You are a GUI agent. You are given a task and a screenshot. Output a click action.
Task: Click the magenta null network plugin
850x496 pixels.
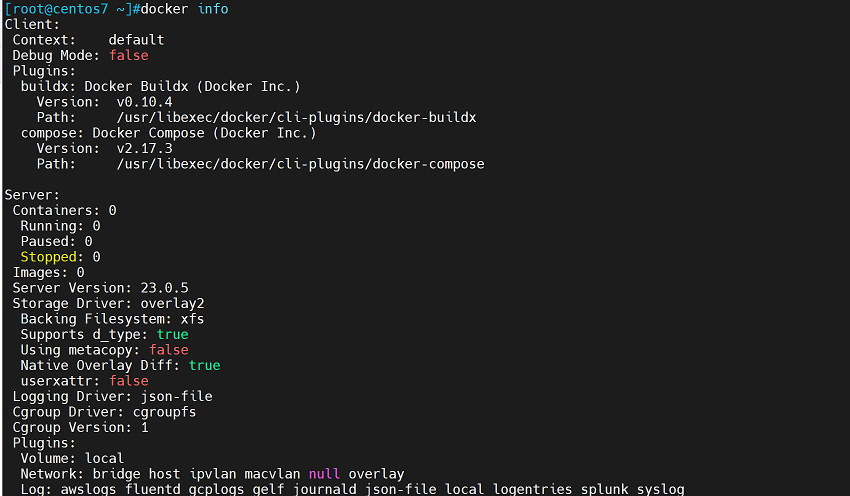[324, 473]
